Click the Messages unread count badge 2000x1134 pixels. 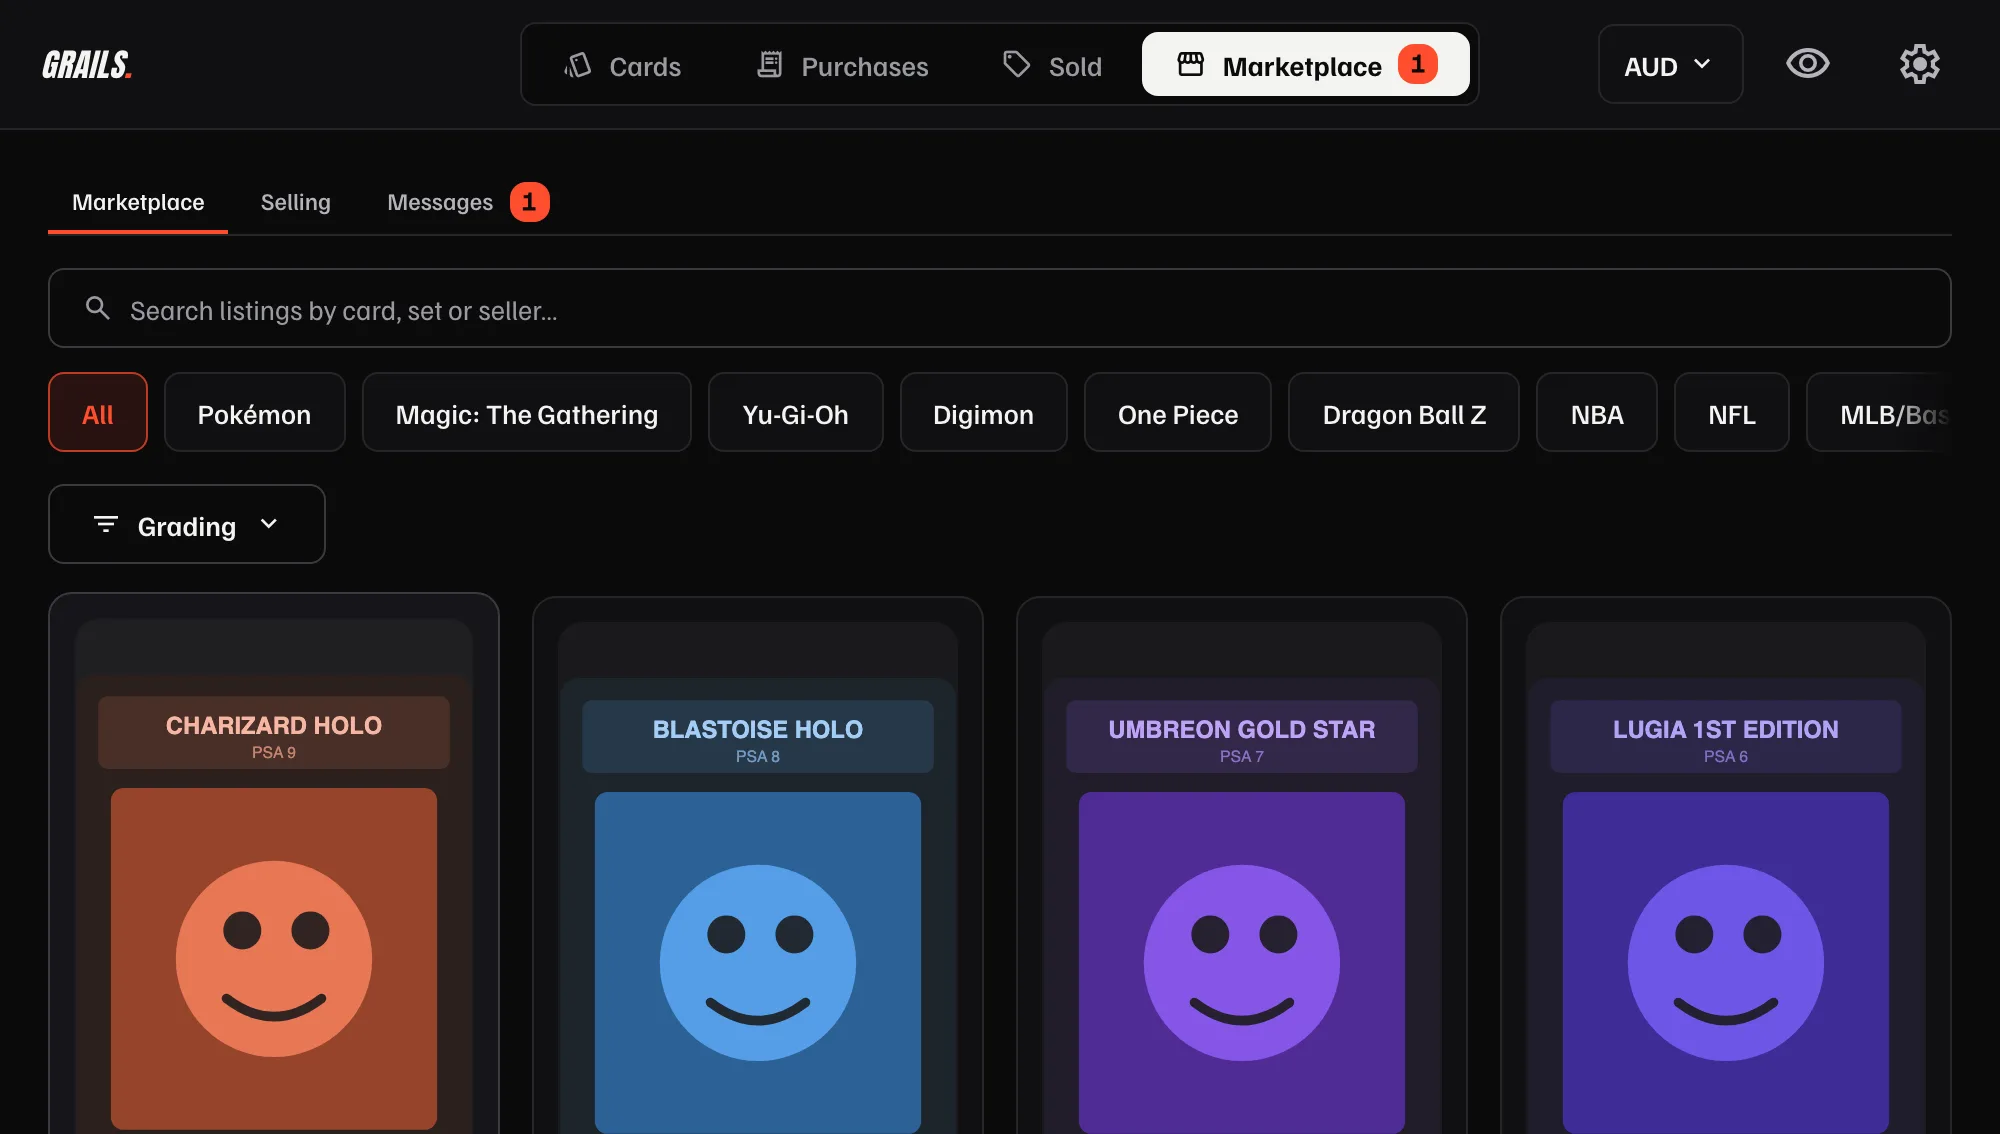click(x=529, y=202)
